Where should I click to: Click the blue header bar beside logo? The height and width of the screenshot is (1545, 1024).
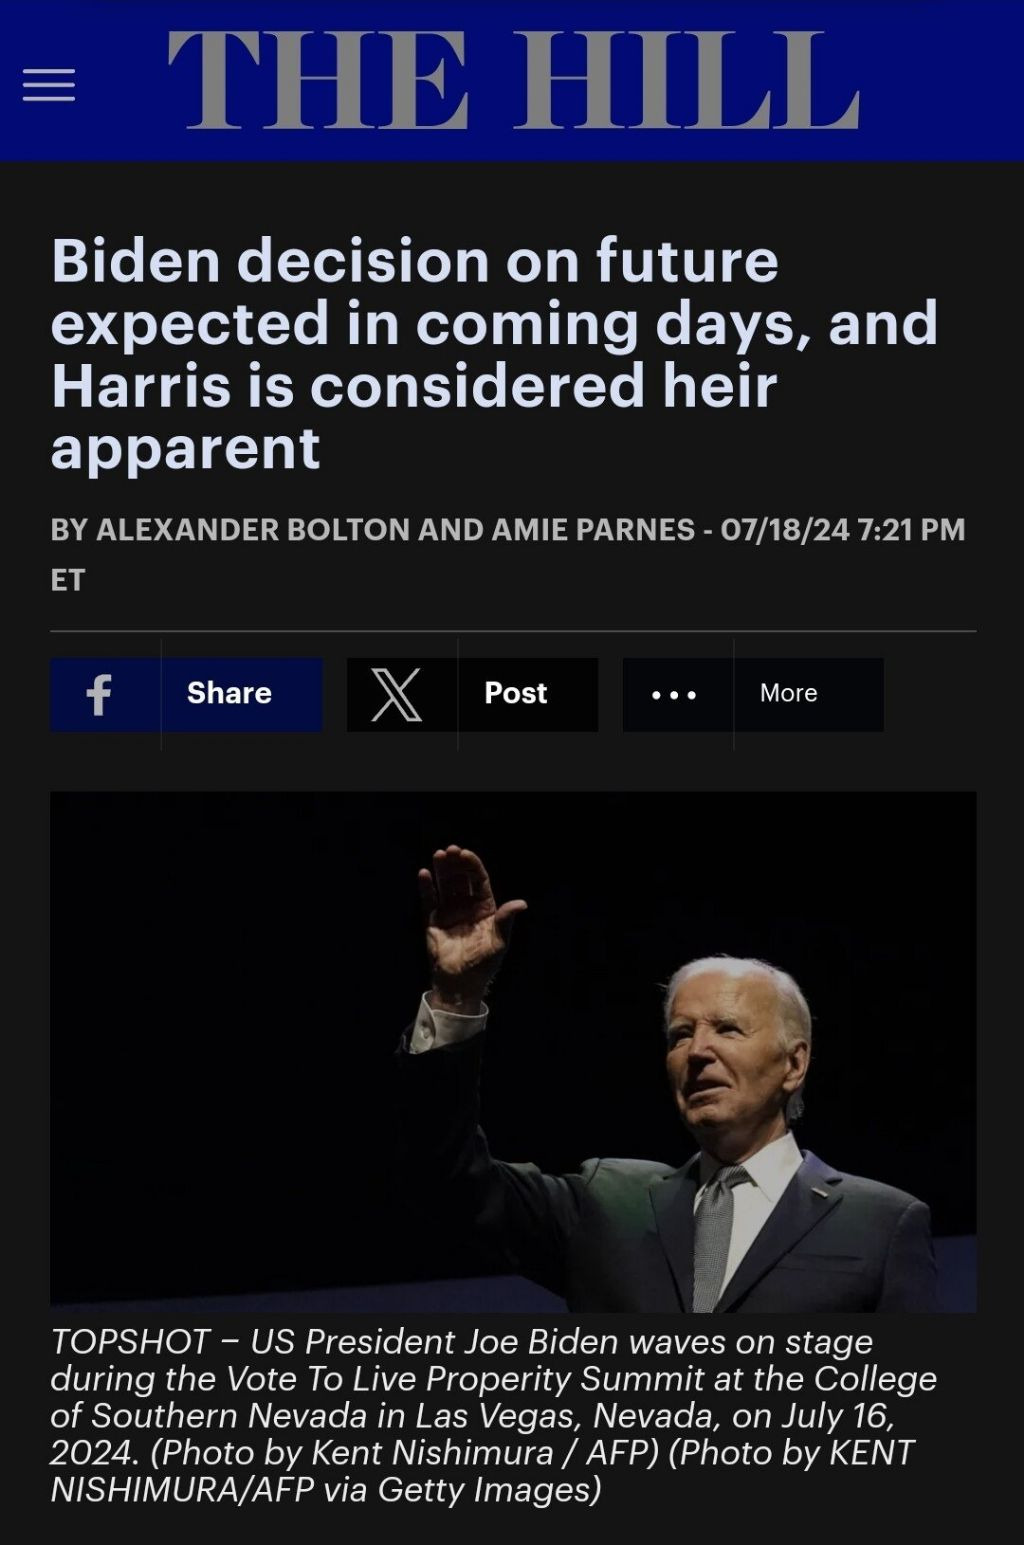pyautogui.click(x=940, y=80)
